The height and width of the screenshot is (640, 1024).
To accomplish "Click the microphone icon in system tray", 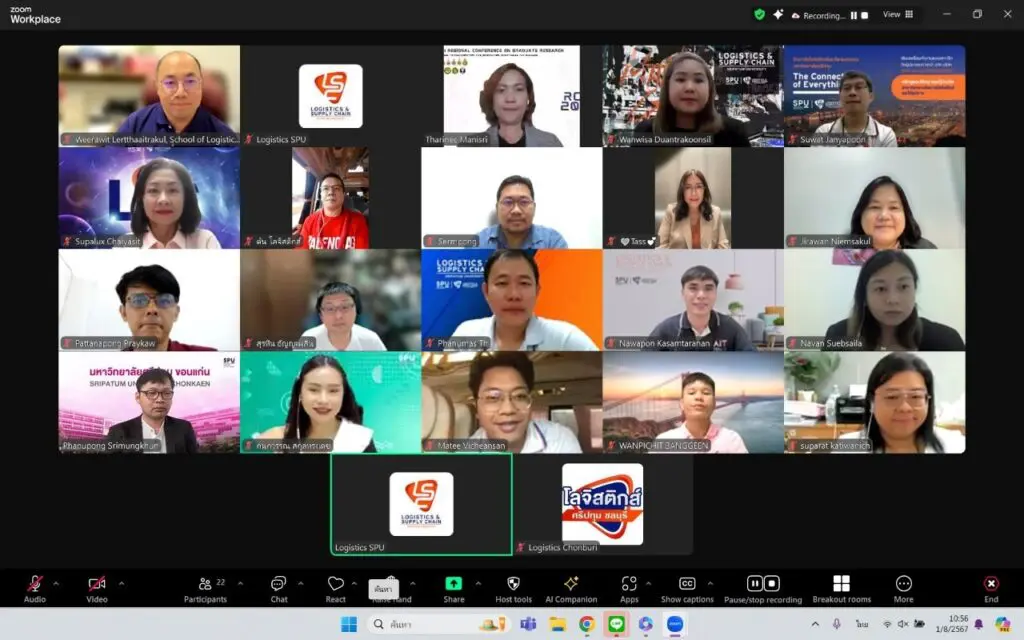I will click(837, 624).
